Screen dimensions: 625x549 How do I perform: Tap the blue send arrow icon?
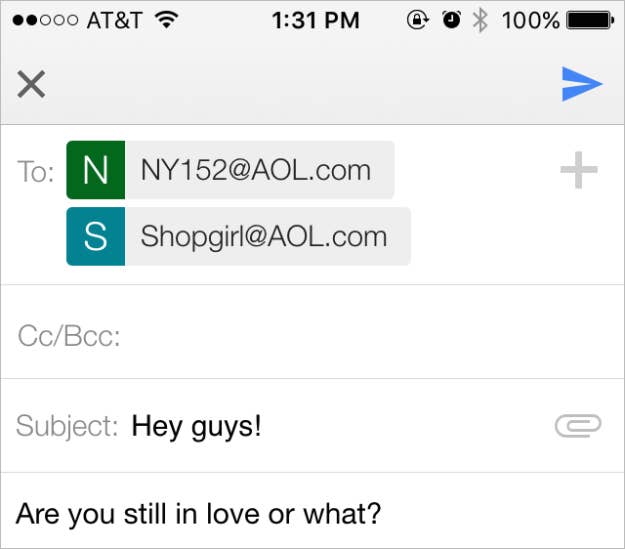582,84
